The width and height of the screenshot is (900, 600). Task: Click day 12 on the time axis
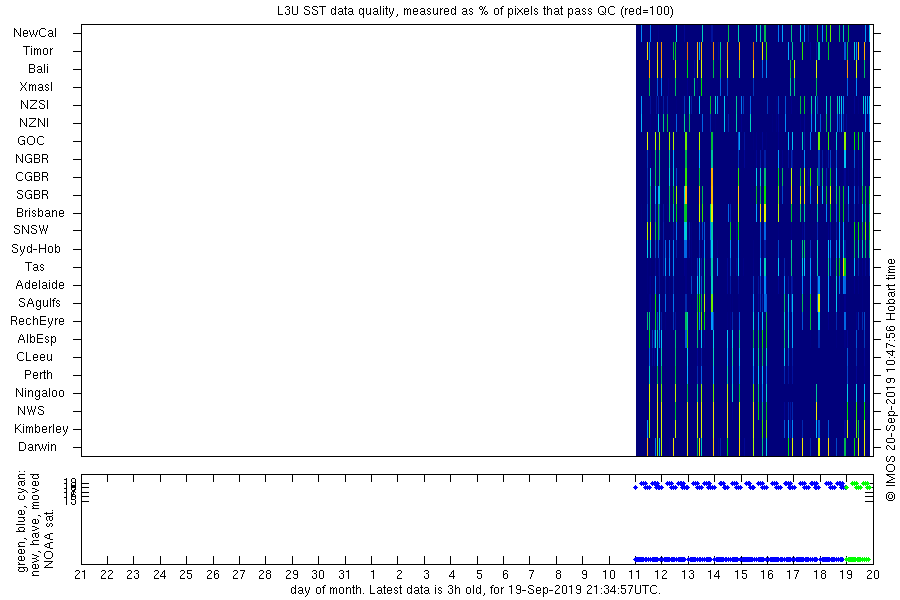pyautogui.click(x=661, y=575)
